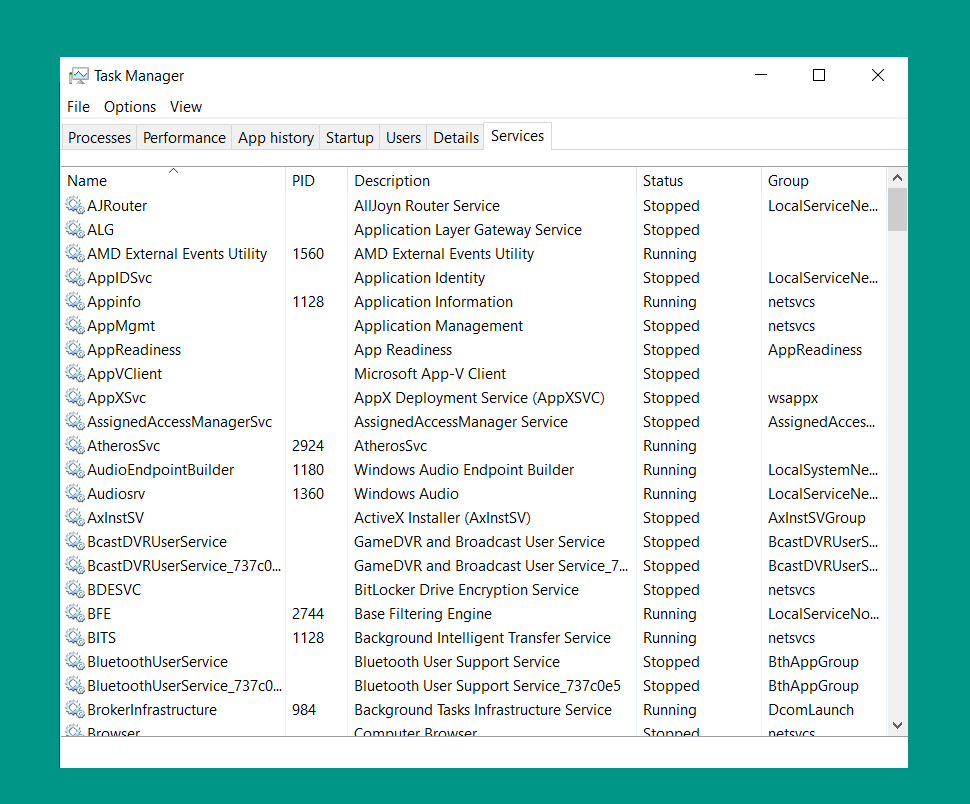
Task: Open the View menu
Action: 186,107
